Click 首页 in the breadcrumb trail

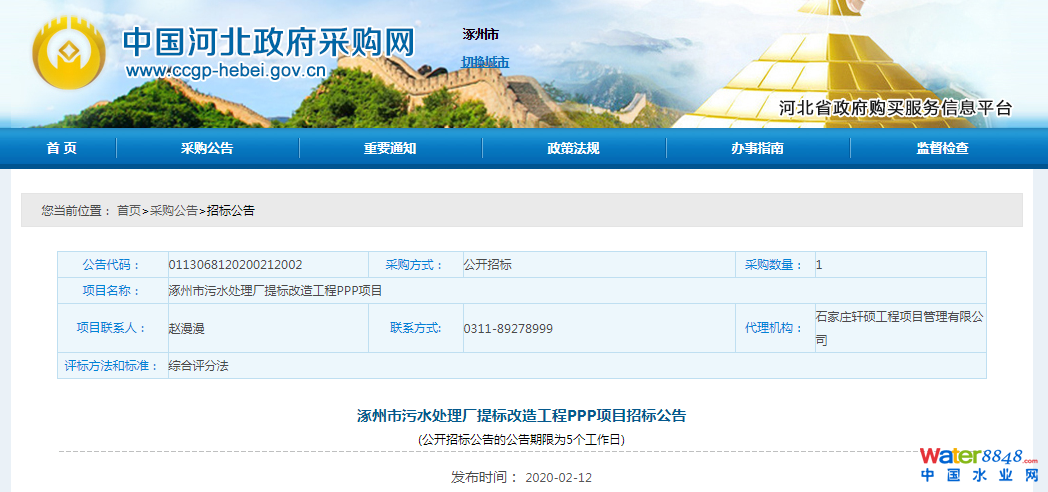click(128, 211)
